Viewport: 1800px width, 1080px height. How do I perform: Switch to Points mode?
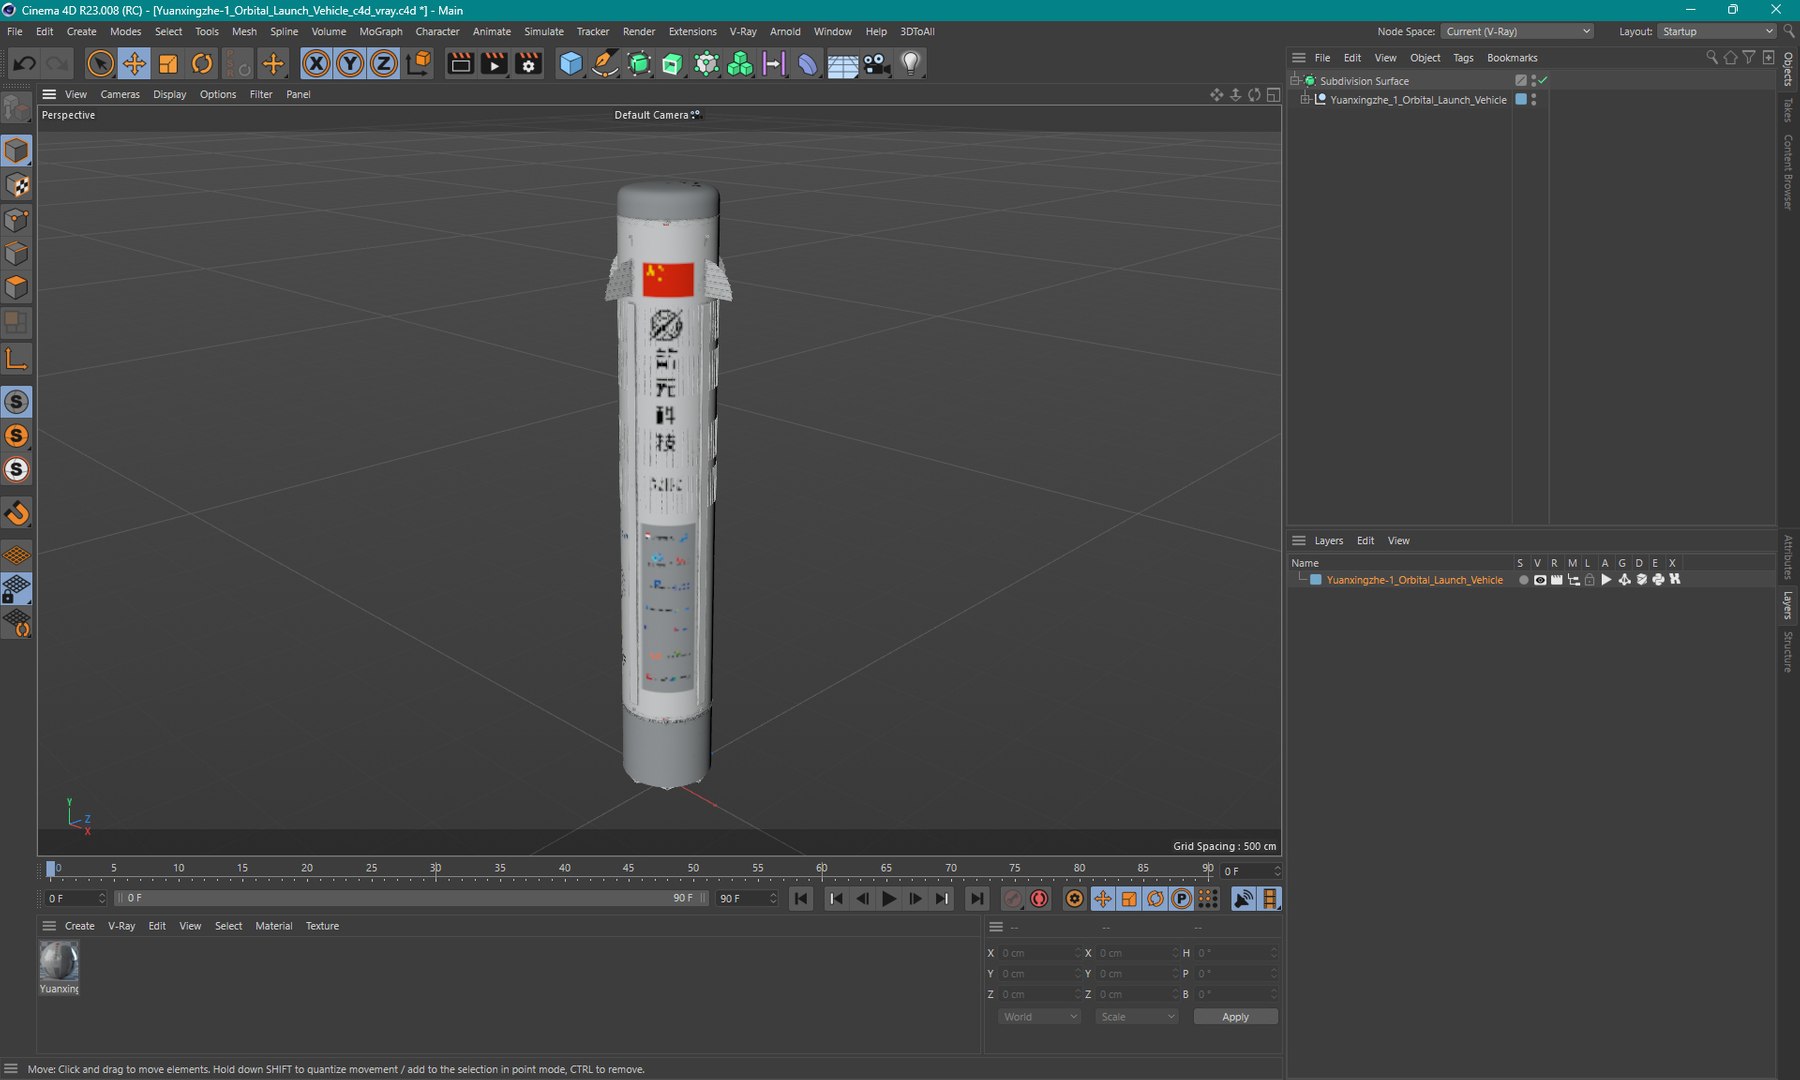tap(17, 220)
